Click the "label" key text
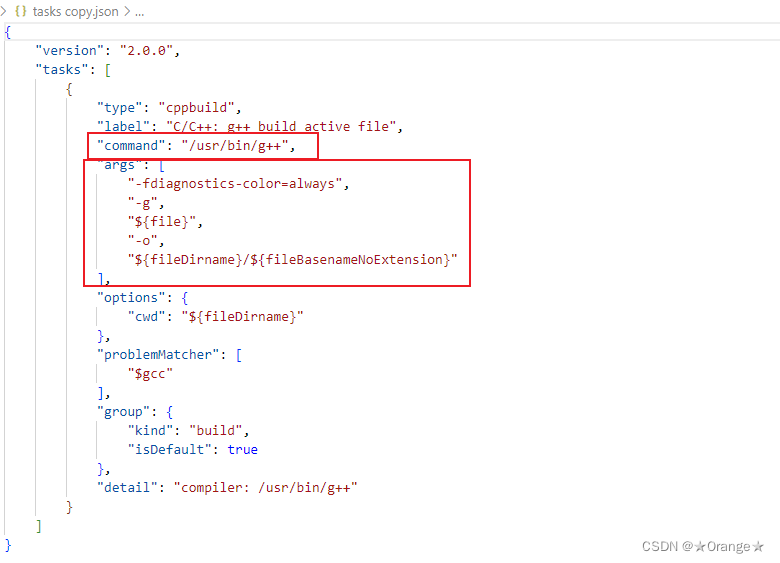The width and height of the screenshot is (780, 563). (x=123, y=127)
